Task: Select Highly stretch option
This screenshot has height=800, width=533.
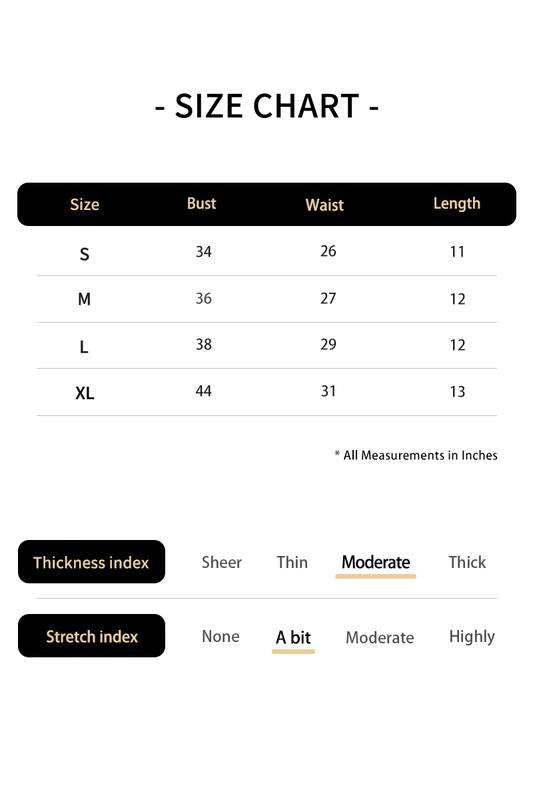Action: (472, 637)
